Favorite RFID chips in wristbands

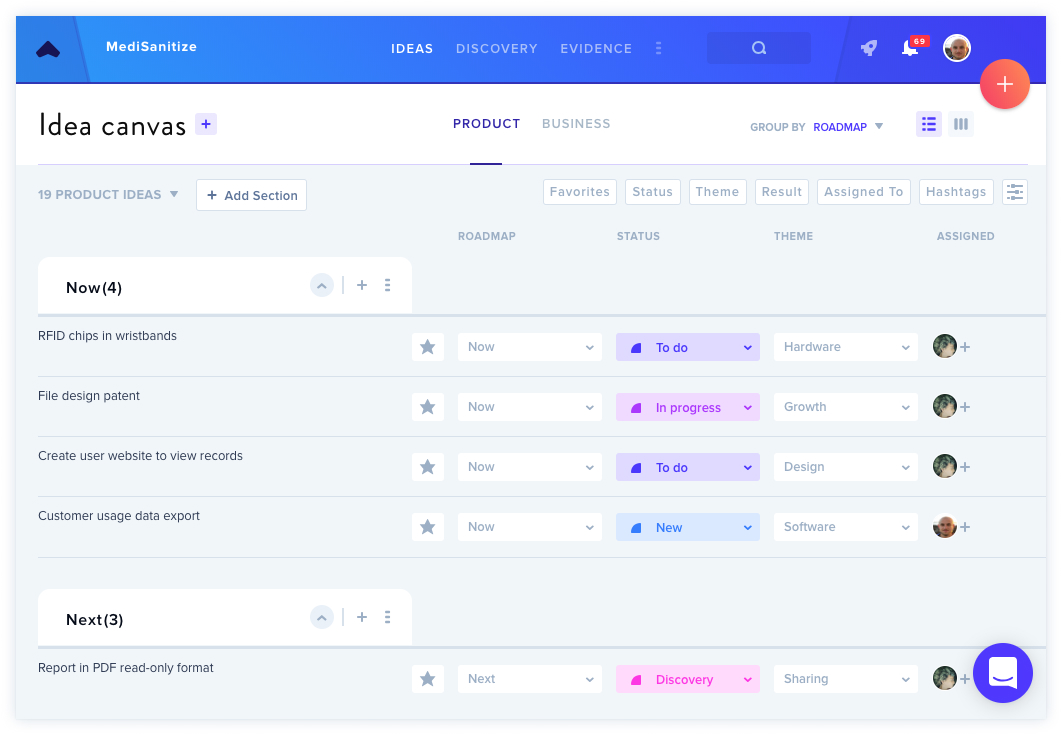427,347
